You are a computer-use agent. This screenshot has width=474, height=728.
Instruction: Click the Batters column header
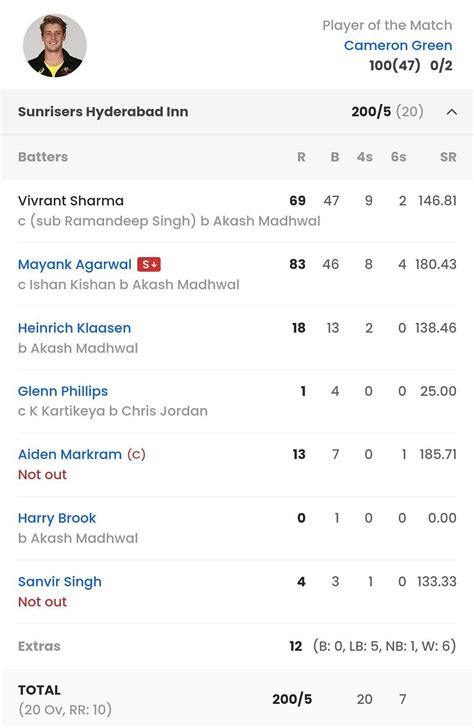click(43, 157)
